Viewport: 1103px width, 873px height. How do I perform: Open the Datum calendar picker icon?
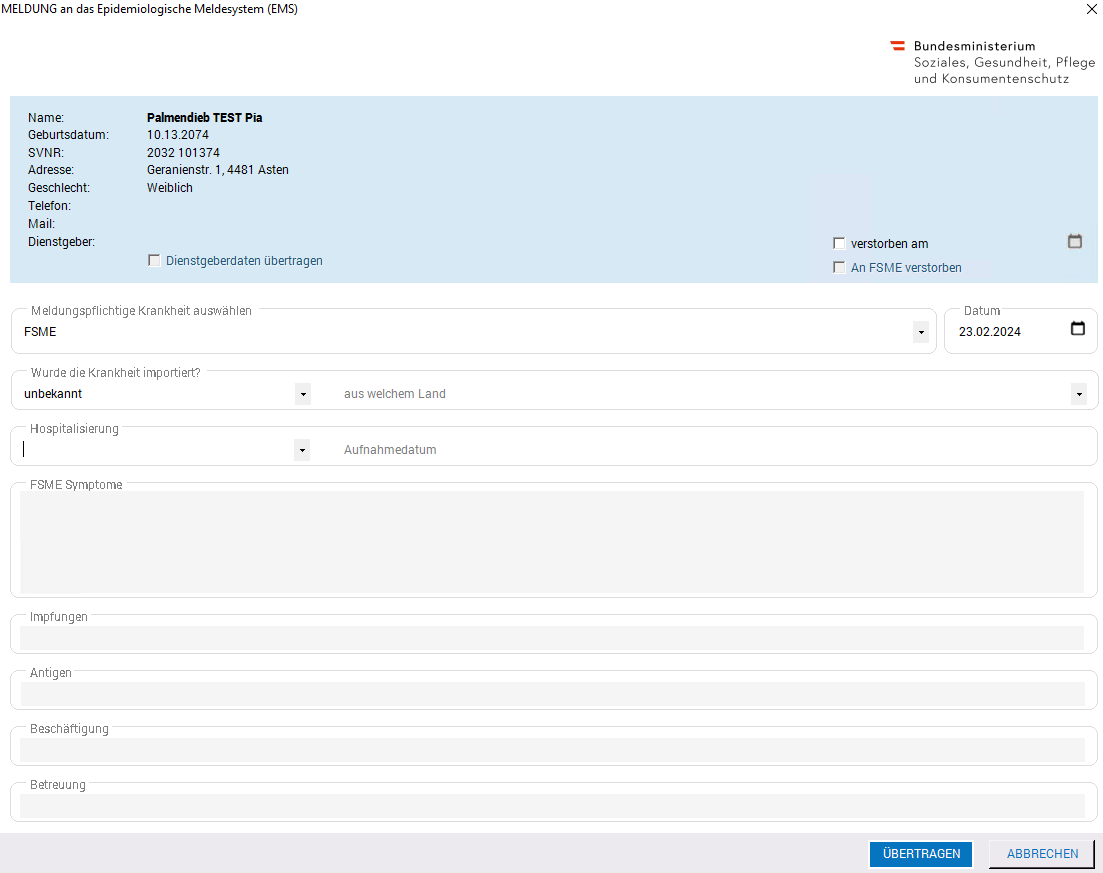[1077, 329]
